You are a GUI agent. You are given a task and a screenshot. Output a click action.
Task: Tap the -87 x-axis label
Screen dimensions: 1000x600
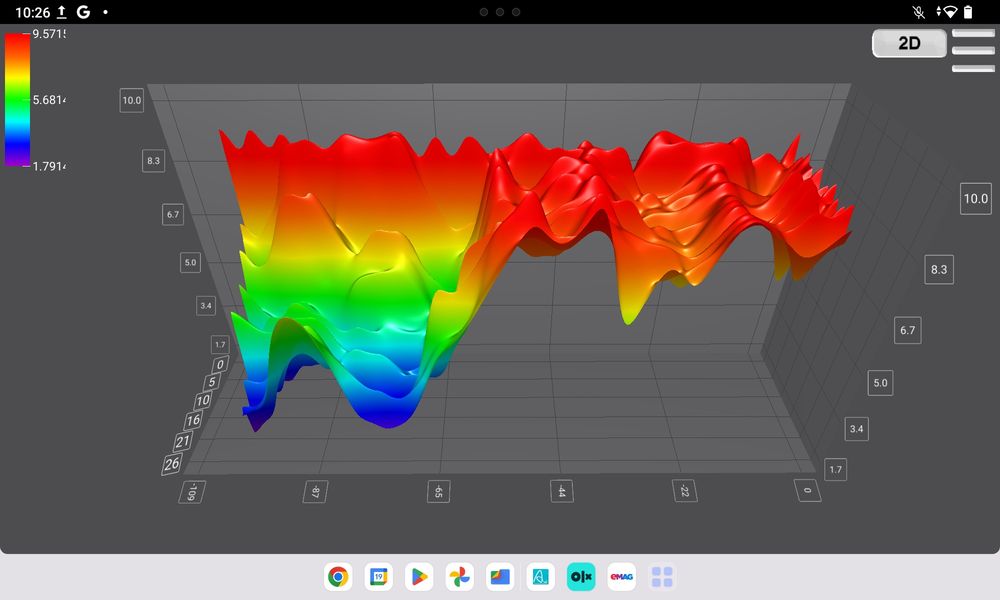coord(315,492)
